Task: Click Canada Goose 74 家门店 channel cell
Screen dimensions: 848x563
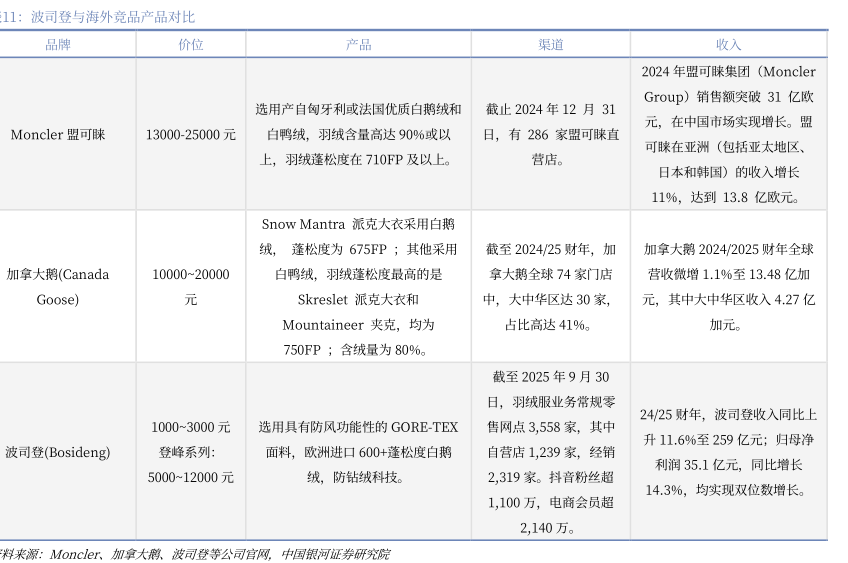Action: click(x=551, y=286)
